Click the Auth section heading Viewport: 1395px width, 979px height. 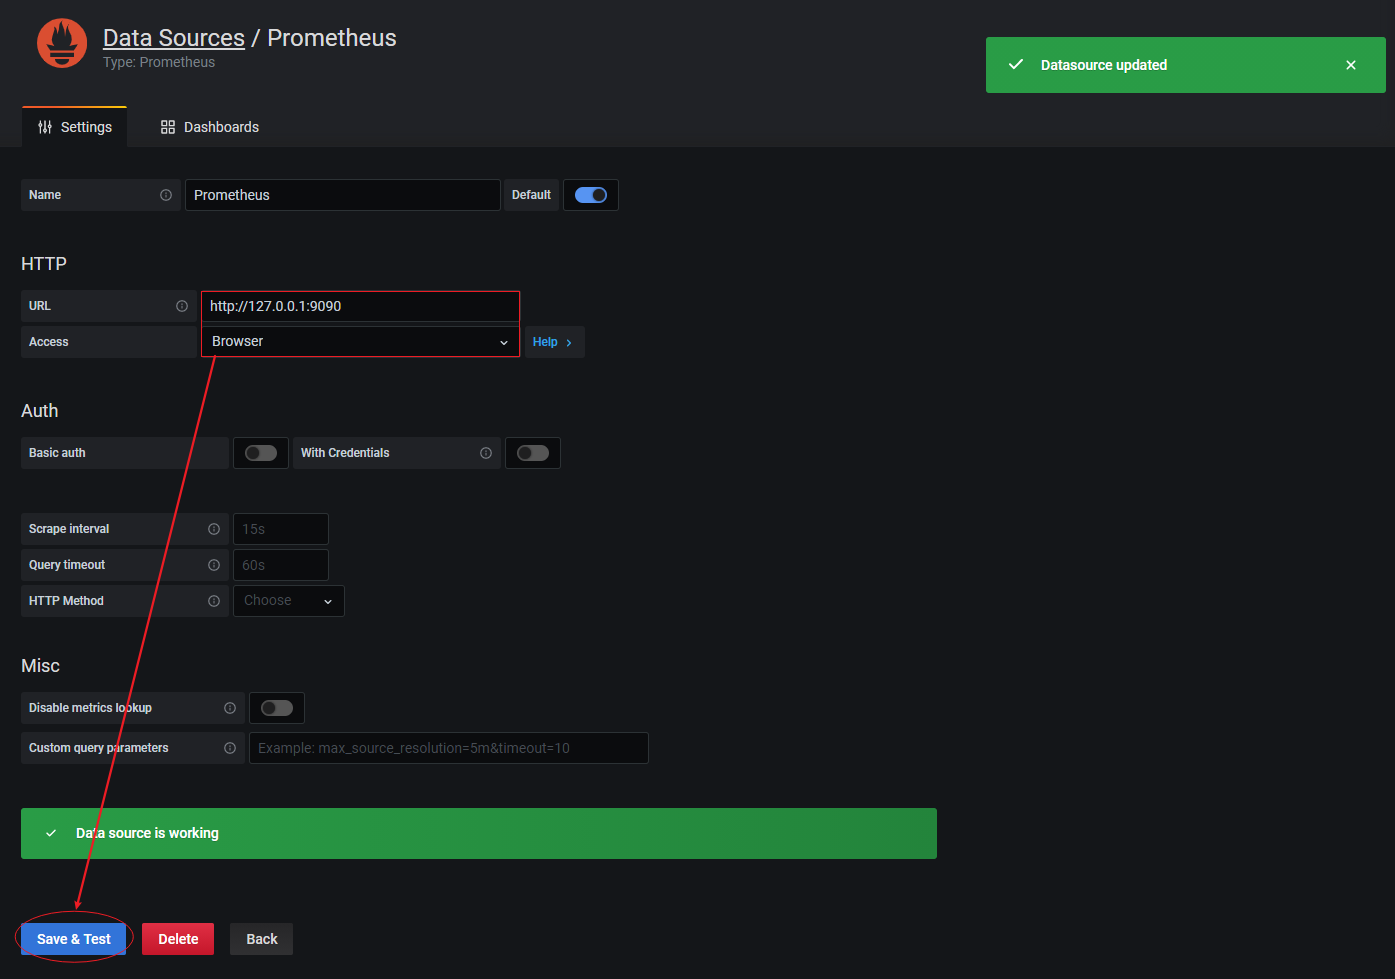40,411
